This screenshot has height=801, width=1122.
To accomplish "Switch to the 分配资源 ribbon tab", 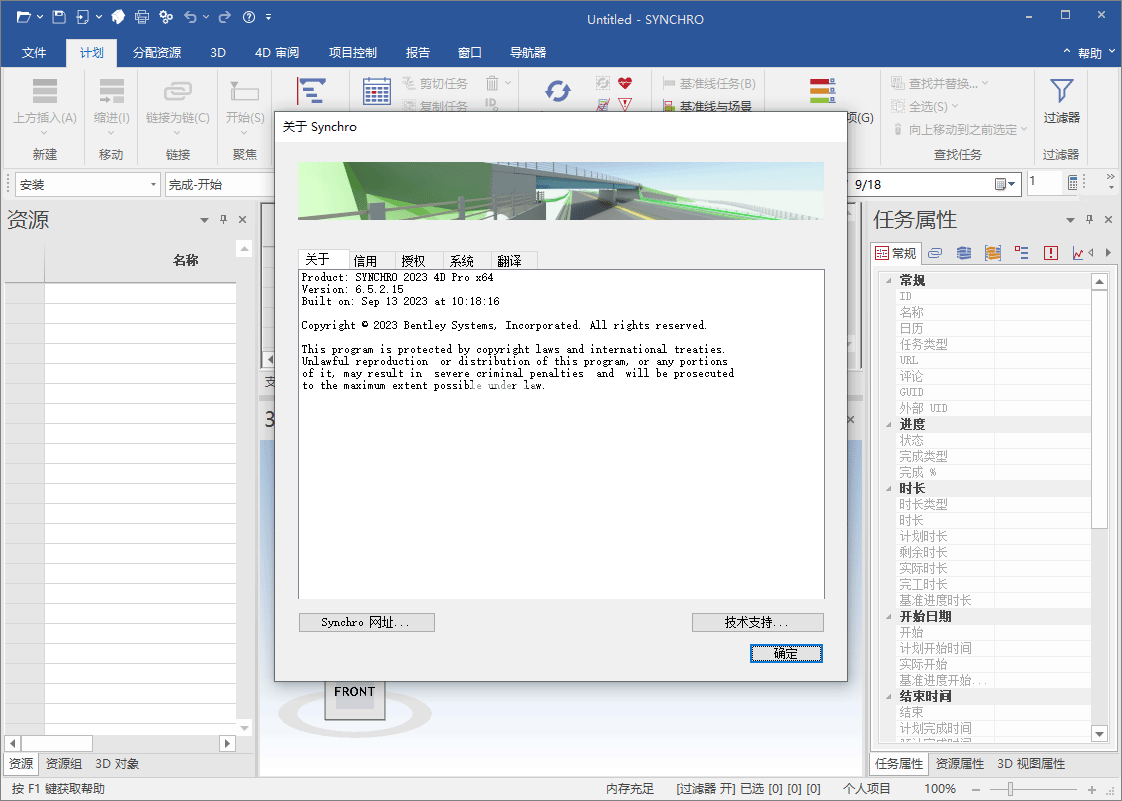I will click(x=157, y=52).
